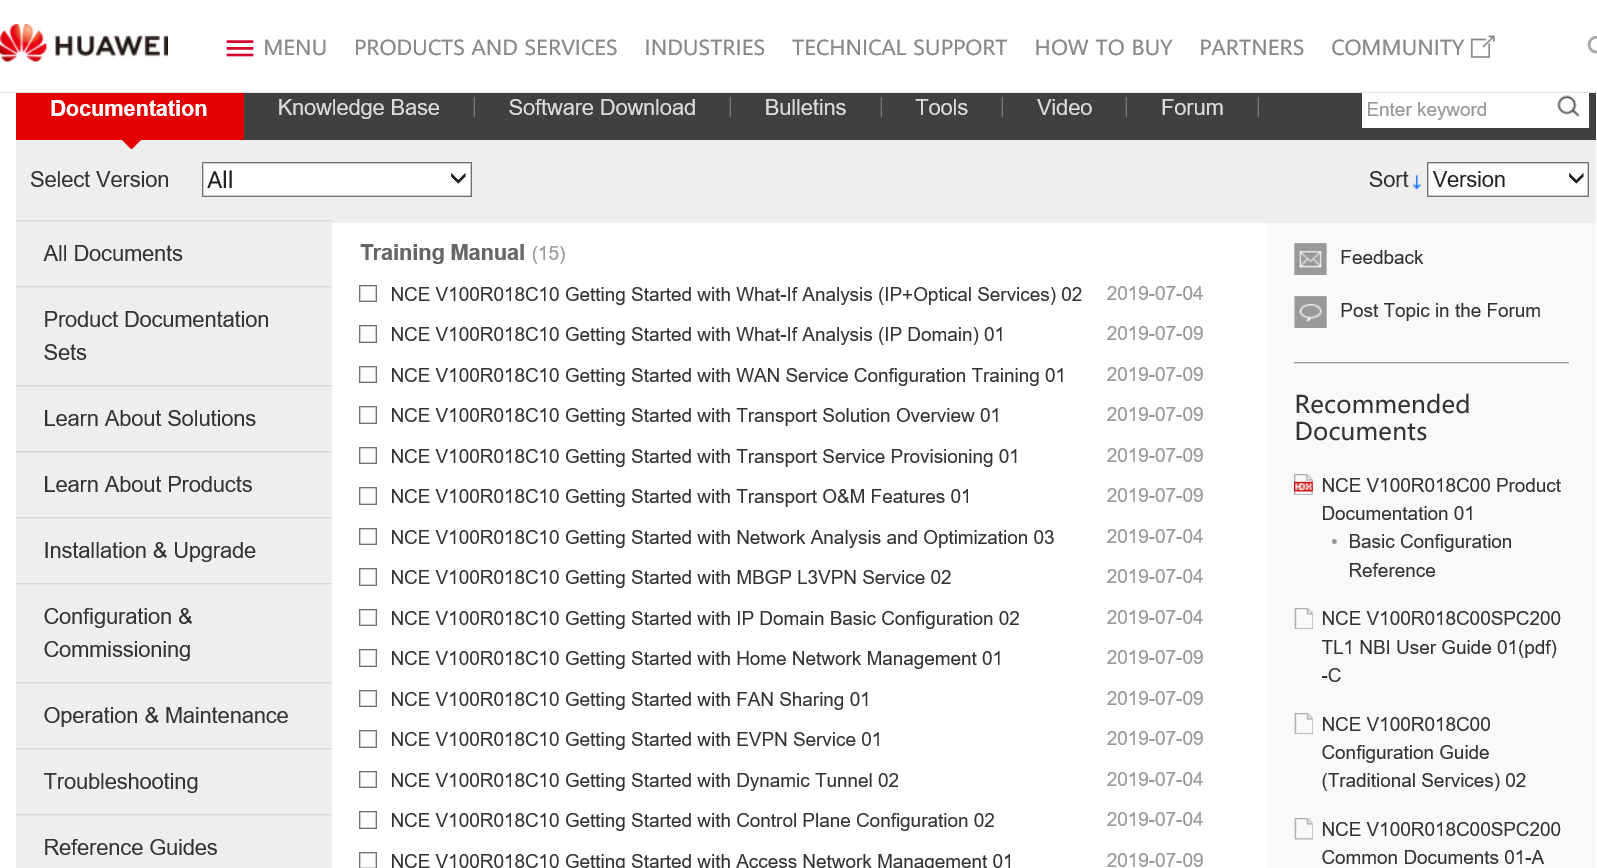Screen dimensions: 1597x868
Task: Tick WAN Service Configuration Training 01 checkbox
Action: (x=368, y=375)
